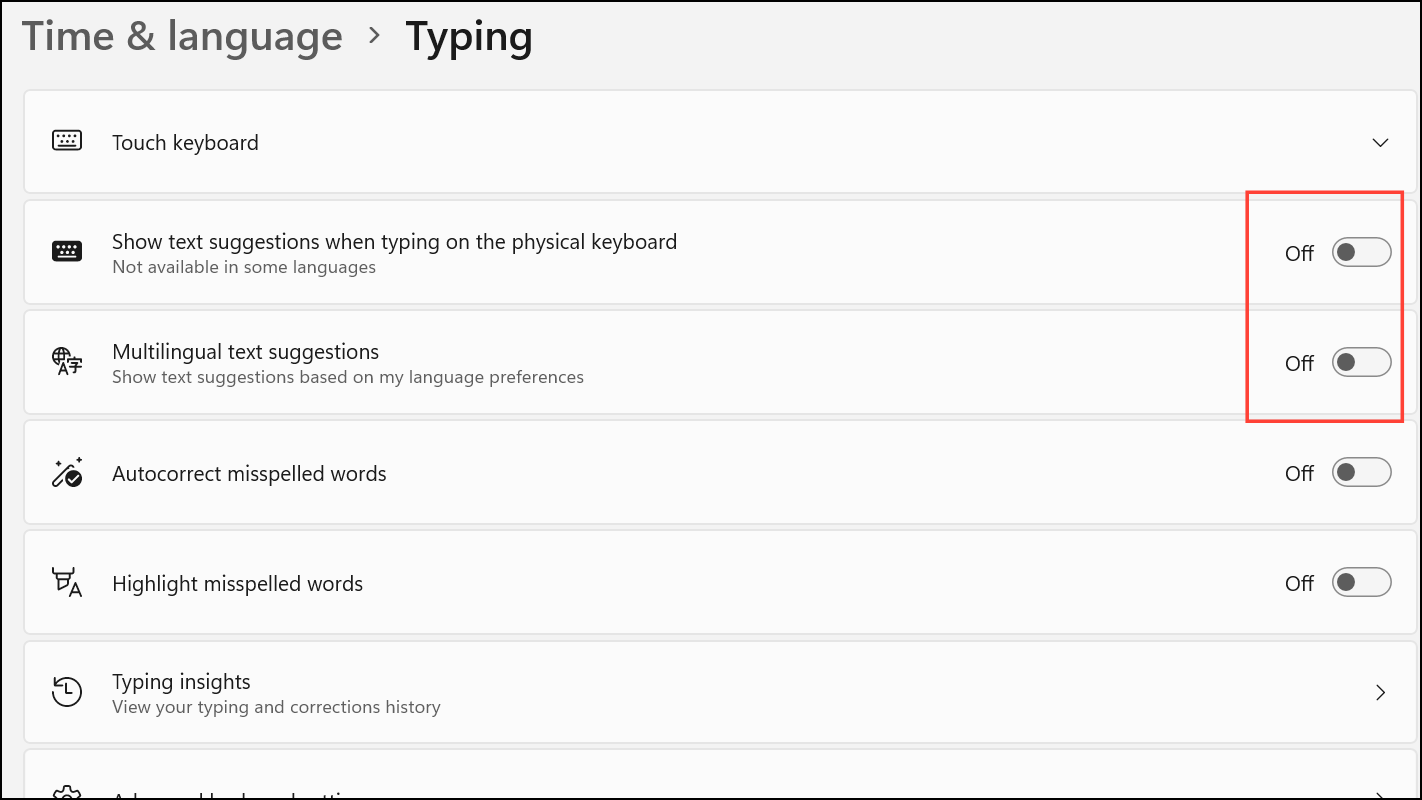
Task: Click the breadcrumb separator arrow
Action: click(x=374, y=36)
